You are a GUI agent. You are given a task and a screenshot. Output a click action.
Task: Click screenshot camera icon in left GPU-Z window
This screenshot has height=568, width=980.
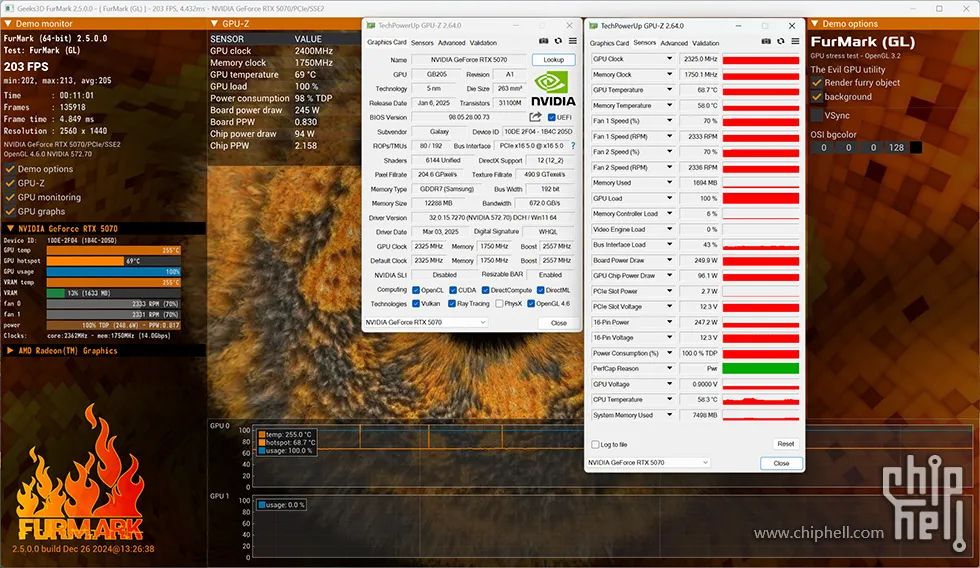coord(544,41)
